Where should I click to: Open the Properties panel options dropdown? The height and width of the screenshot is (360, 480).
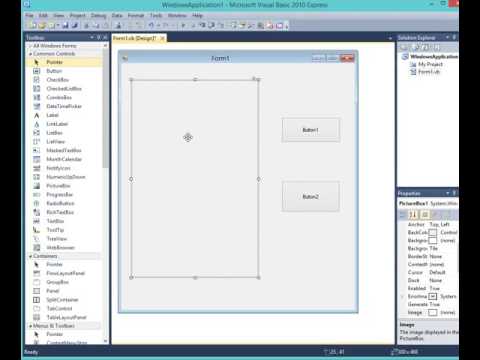click(448, 193)
